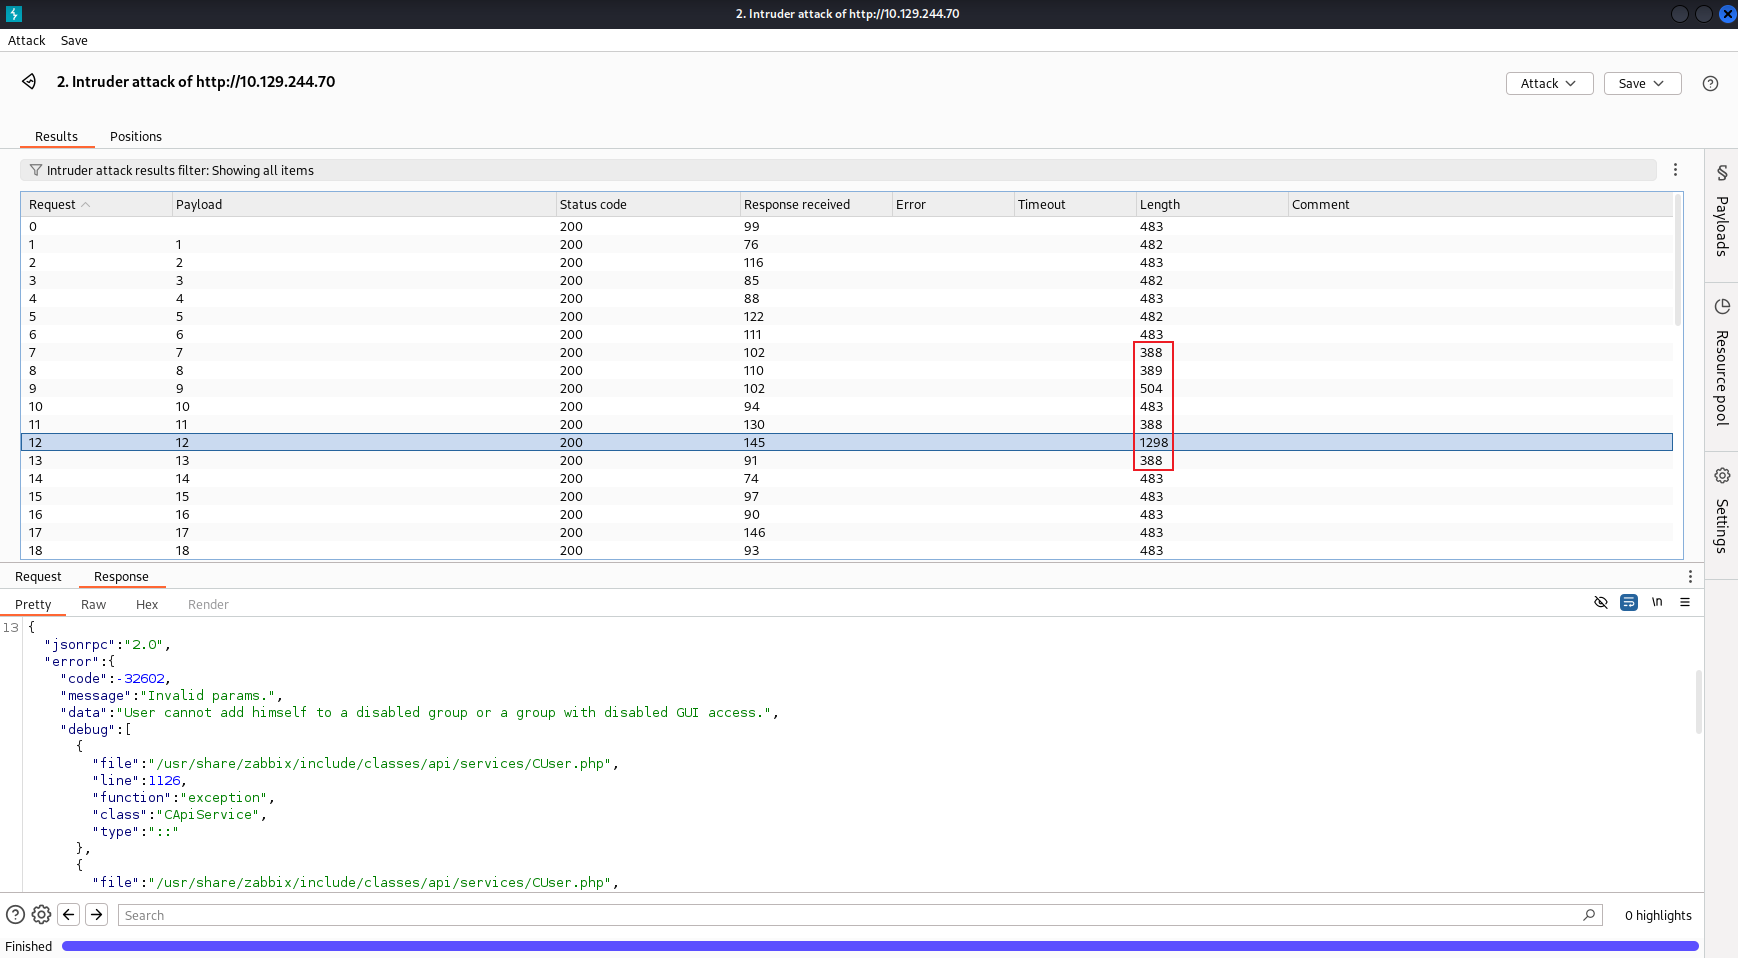Click the Burp Suite logo in title bar
1738x958 pixels.
pyautogui.click(x=14, y=14)
